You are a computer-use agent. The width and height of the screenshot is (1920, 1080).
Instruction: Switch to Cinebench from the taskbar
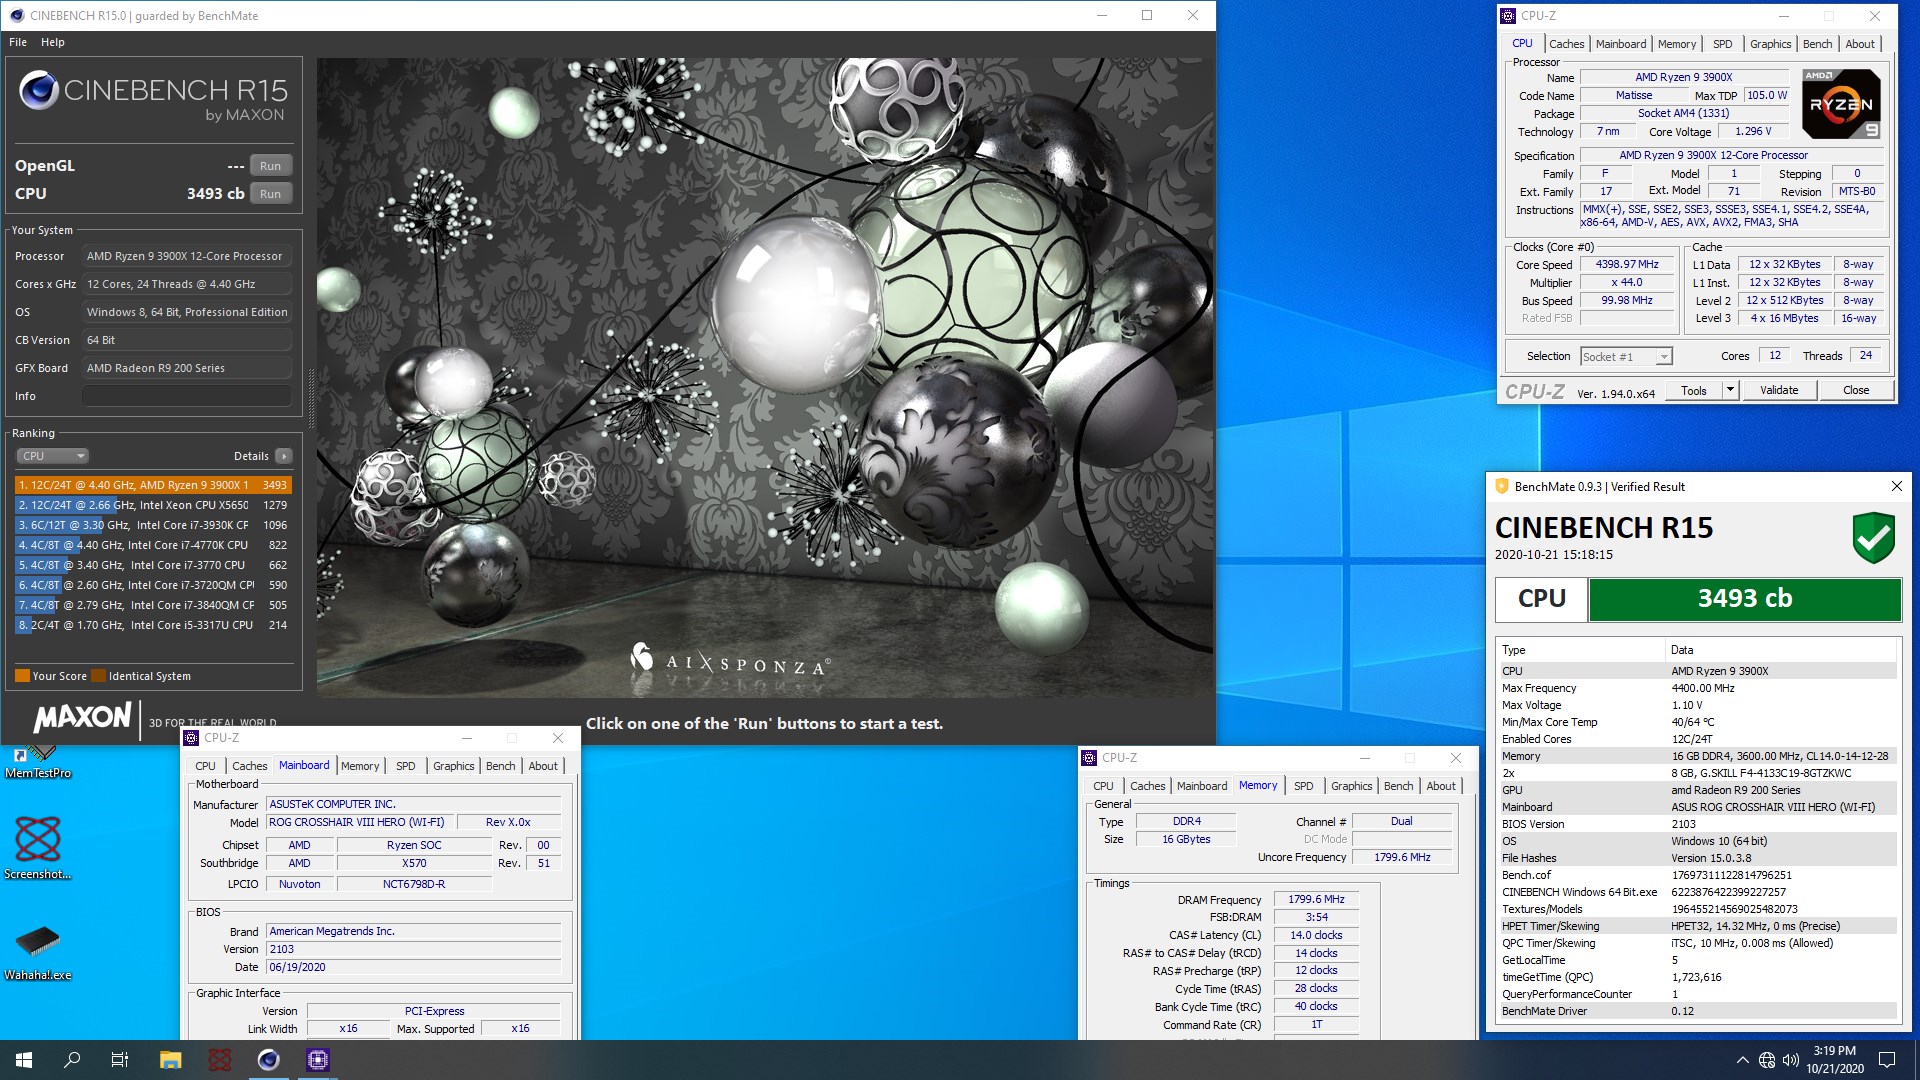pos(269,1060)
